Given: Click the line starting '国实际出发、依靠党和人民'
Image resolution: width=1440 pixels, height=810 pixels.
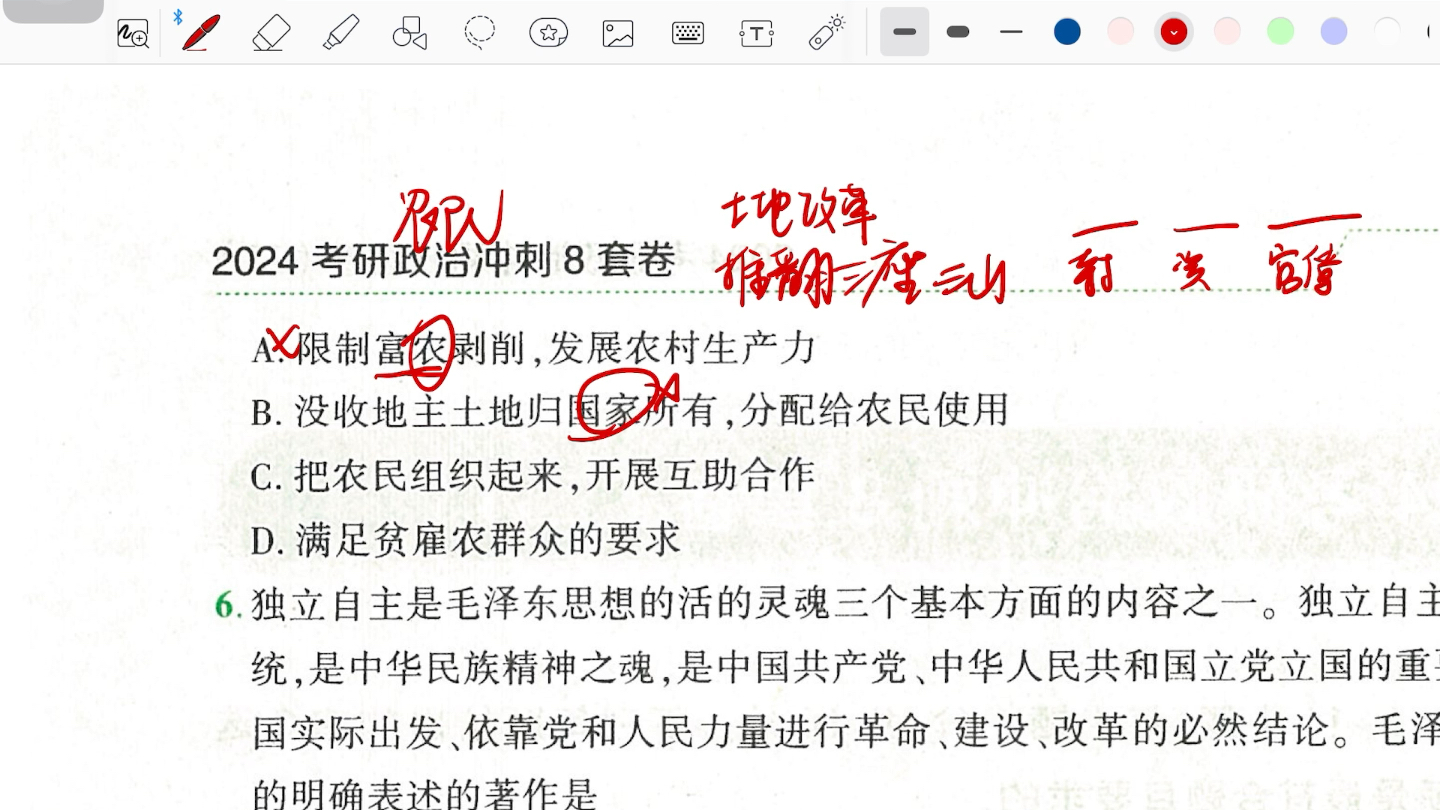Looking at the screenshot, I should [x=845, y=732].
